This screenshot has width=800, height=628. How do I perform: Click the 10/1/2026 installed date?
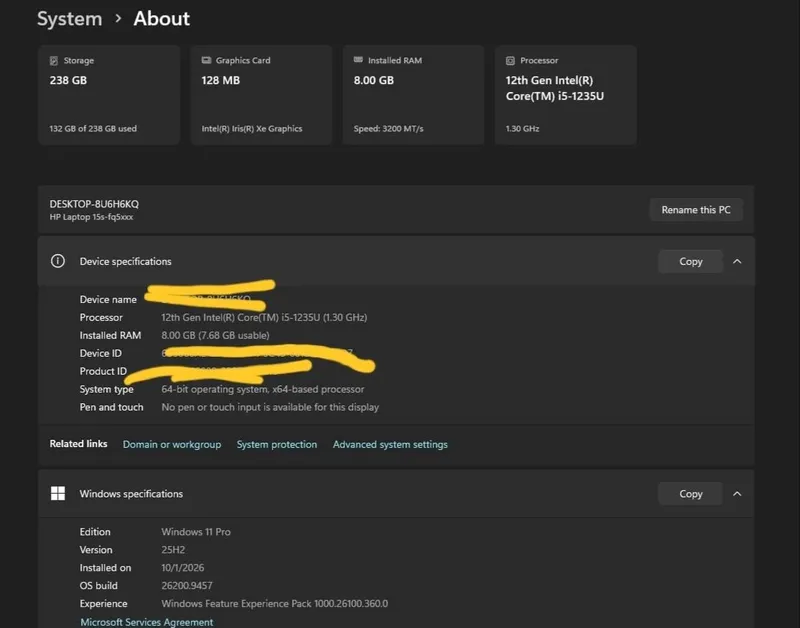(x=183, y=568)
